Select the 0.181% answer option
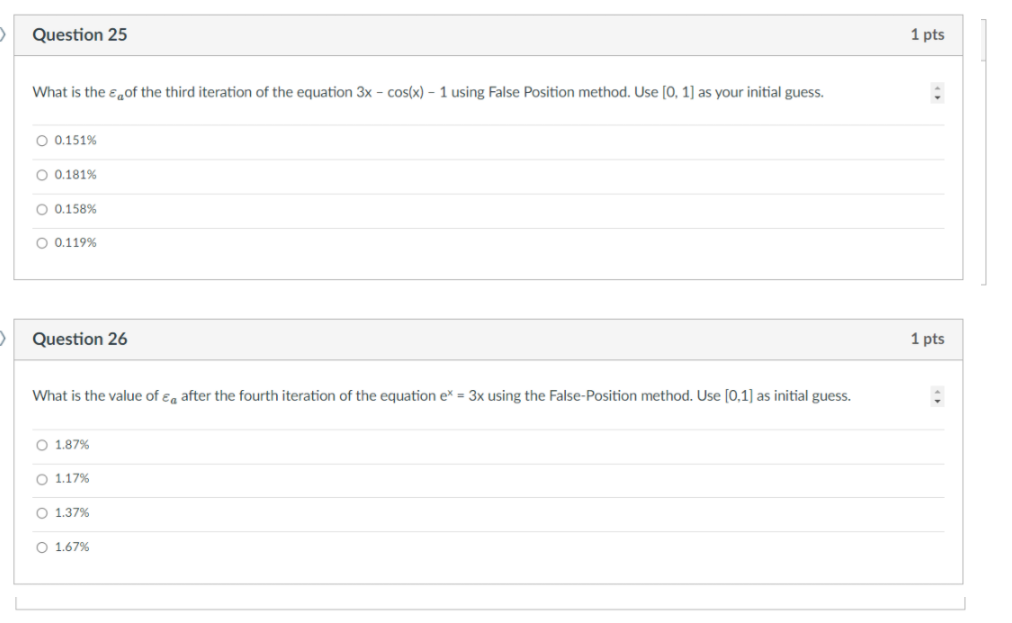 42,174
